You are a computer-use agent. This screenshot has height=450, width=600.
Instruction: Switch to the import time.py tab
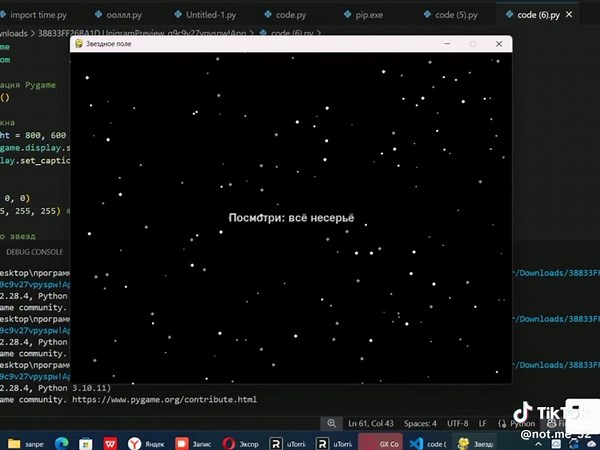click(x=38, y=15)
